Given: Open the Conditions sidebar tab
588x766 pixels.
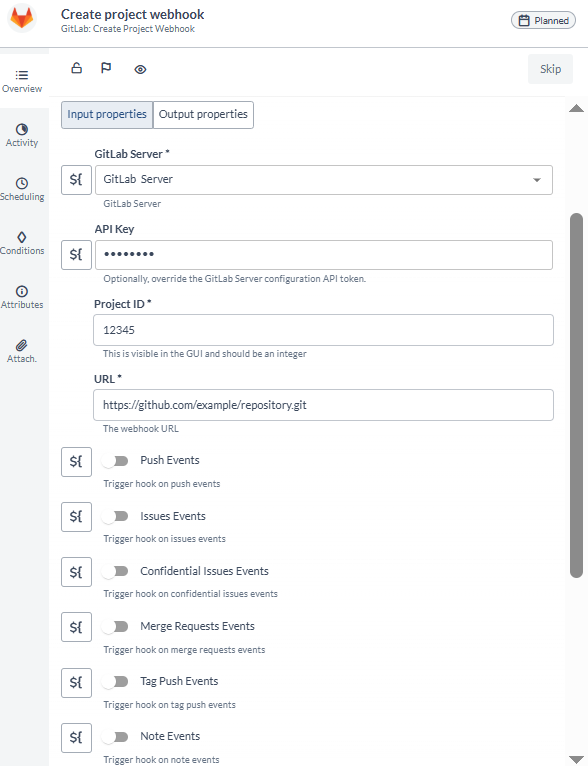Looking at the screenshot, I should (x=22, y=243).
